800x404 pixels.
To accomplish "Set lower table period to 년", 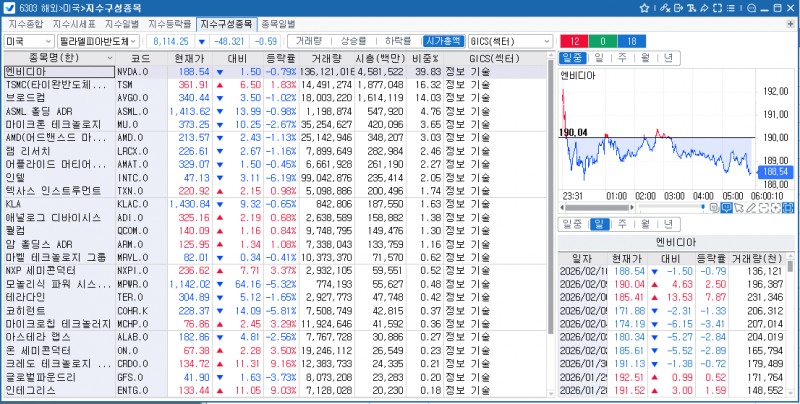I will 668,224.
